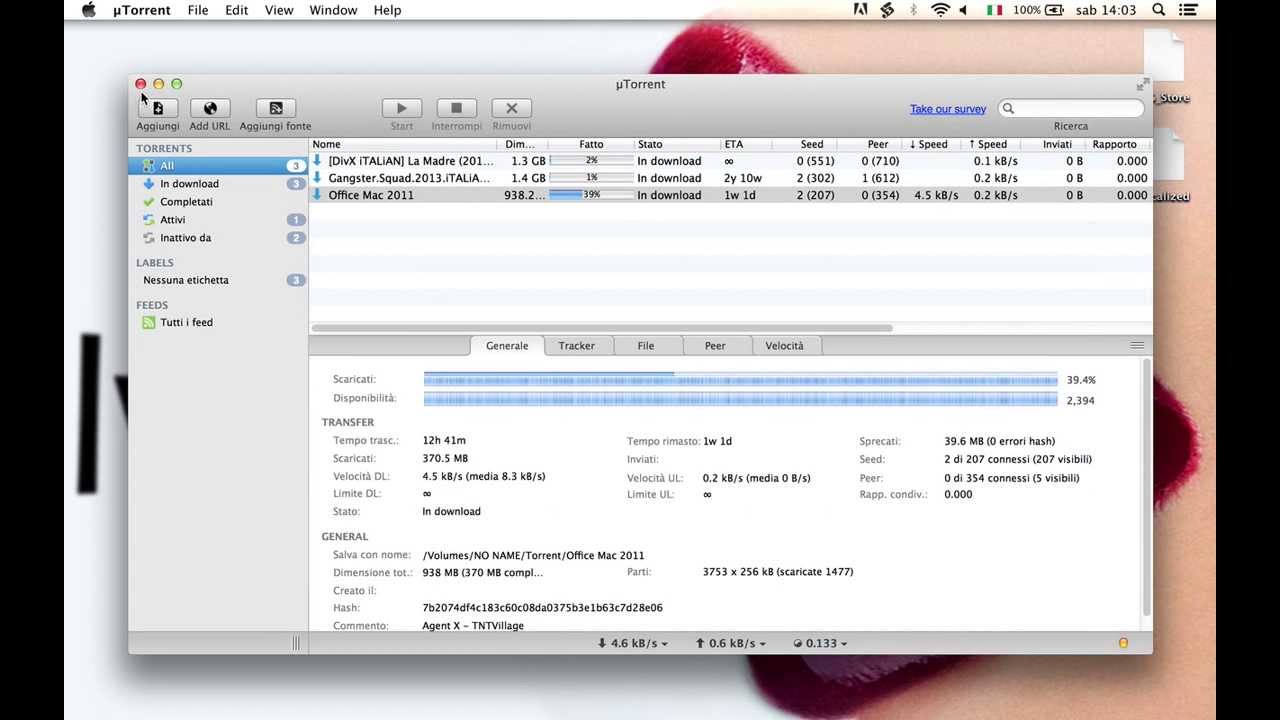Click the yellow network status indicator

coord(1123,643)
